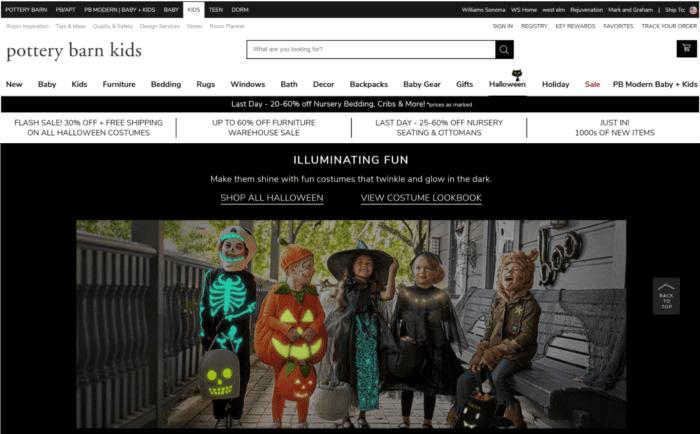
Task: Visit the west elm link
Action: 554,10
